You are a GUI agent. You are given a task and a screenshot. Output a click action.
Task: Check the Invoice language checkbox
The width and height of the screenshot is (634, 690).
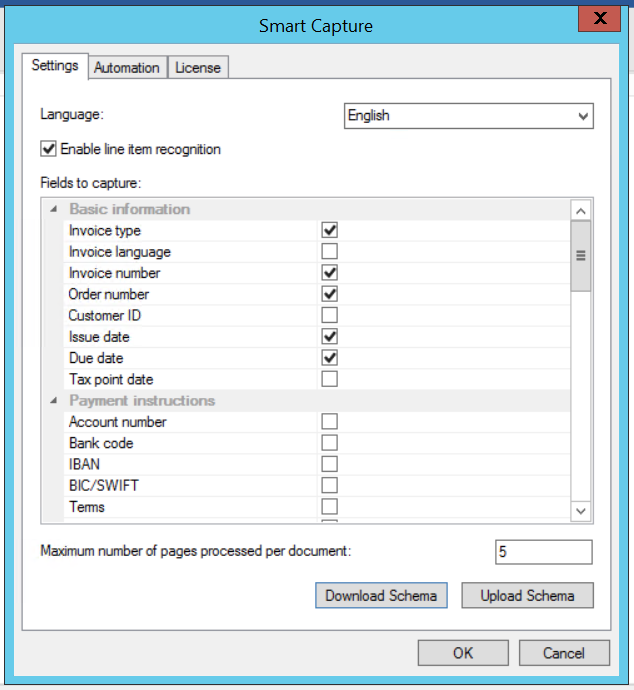click(x=330, y=251)
